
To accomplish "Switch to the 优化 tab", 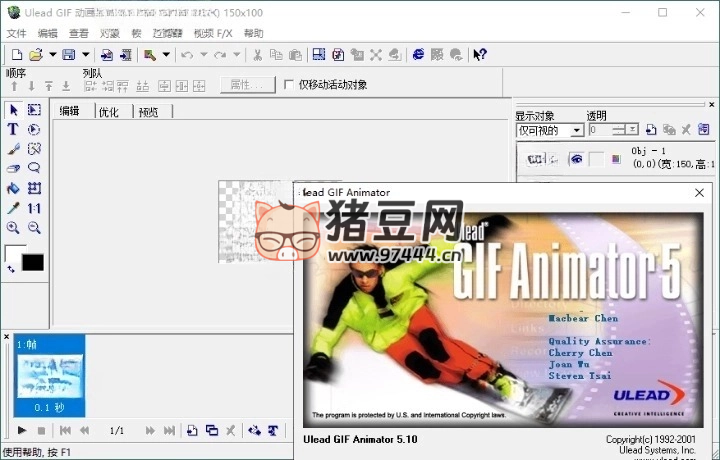I will (x=109, y=112).
